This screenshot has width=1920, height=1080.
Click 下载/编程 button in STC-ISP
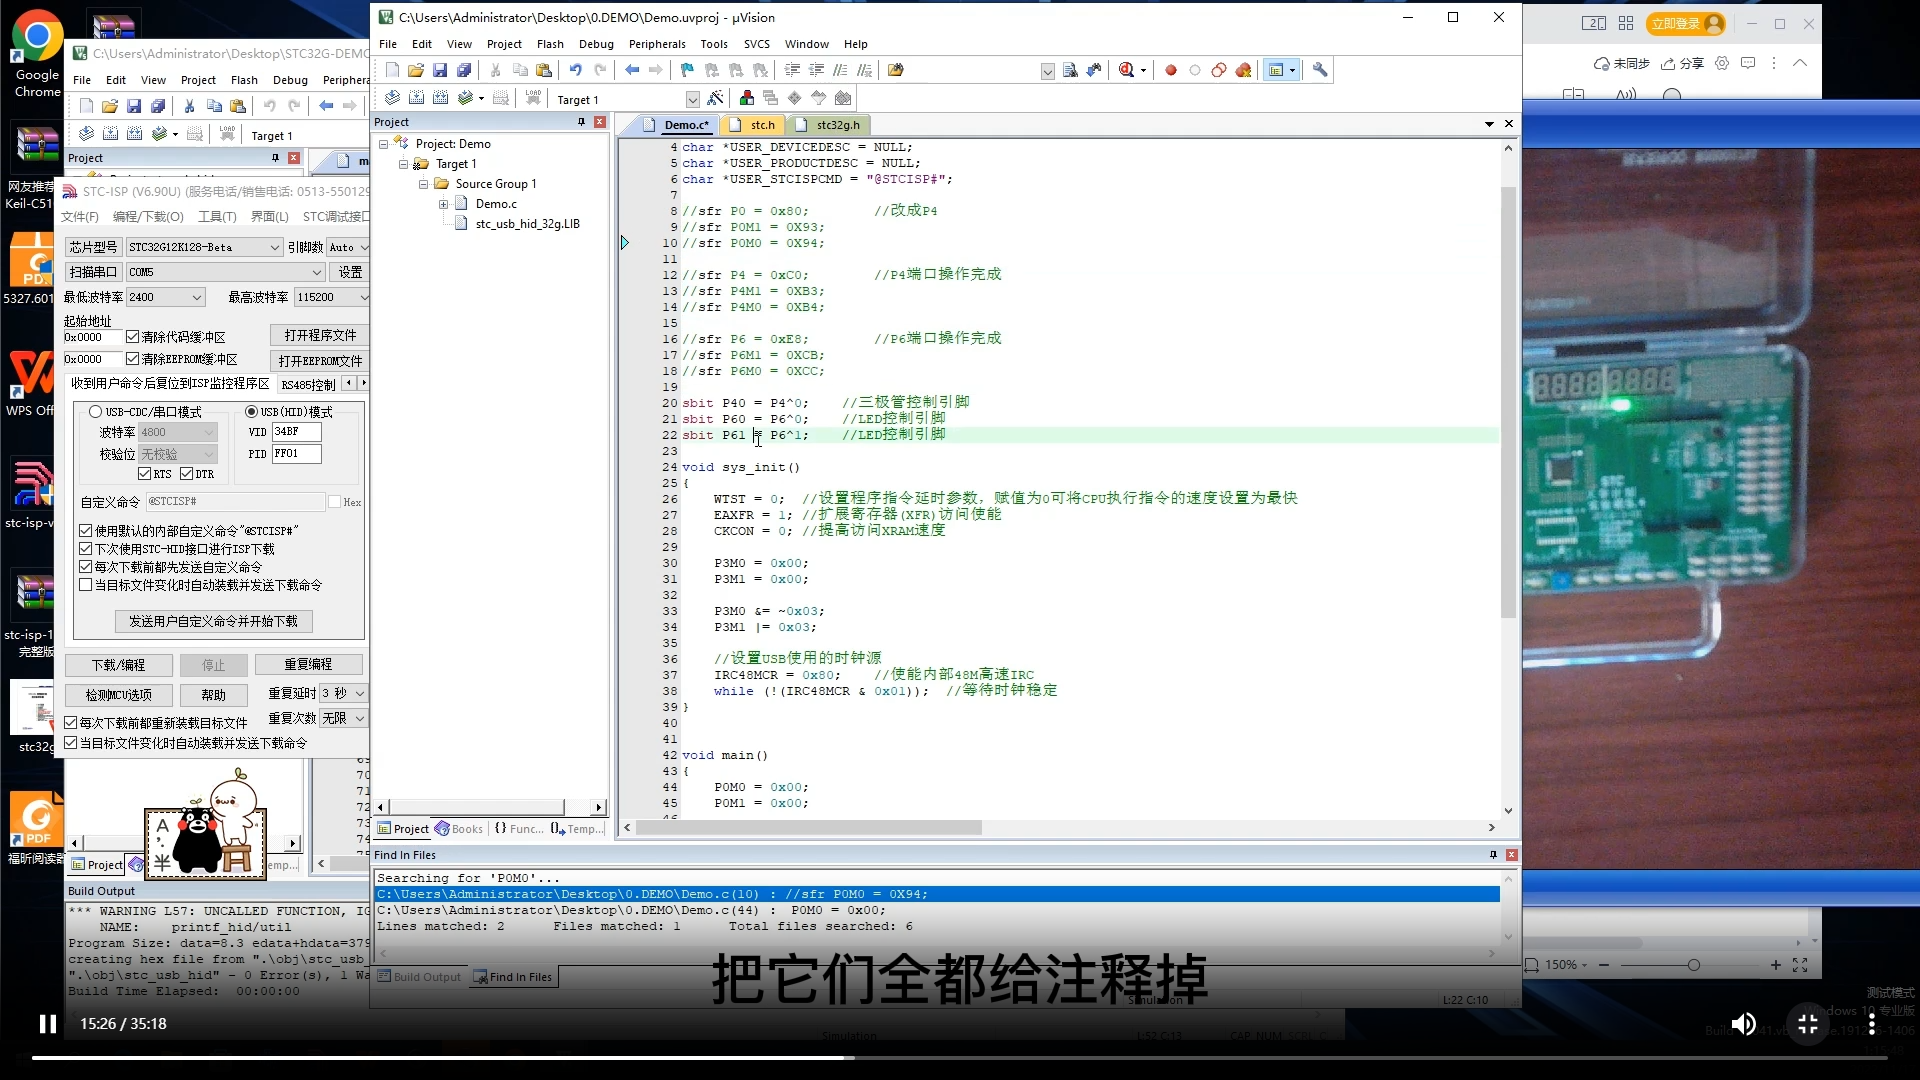coord(119,665)
